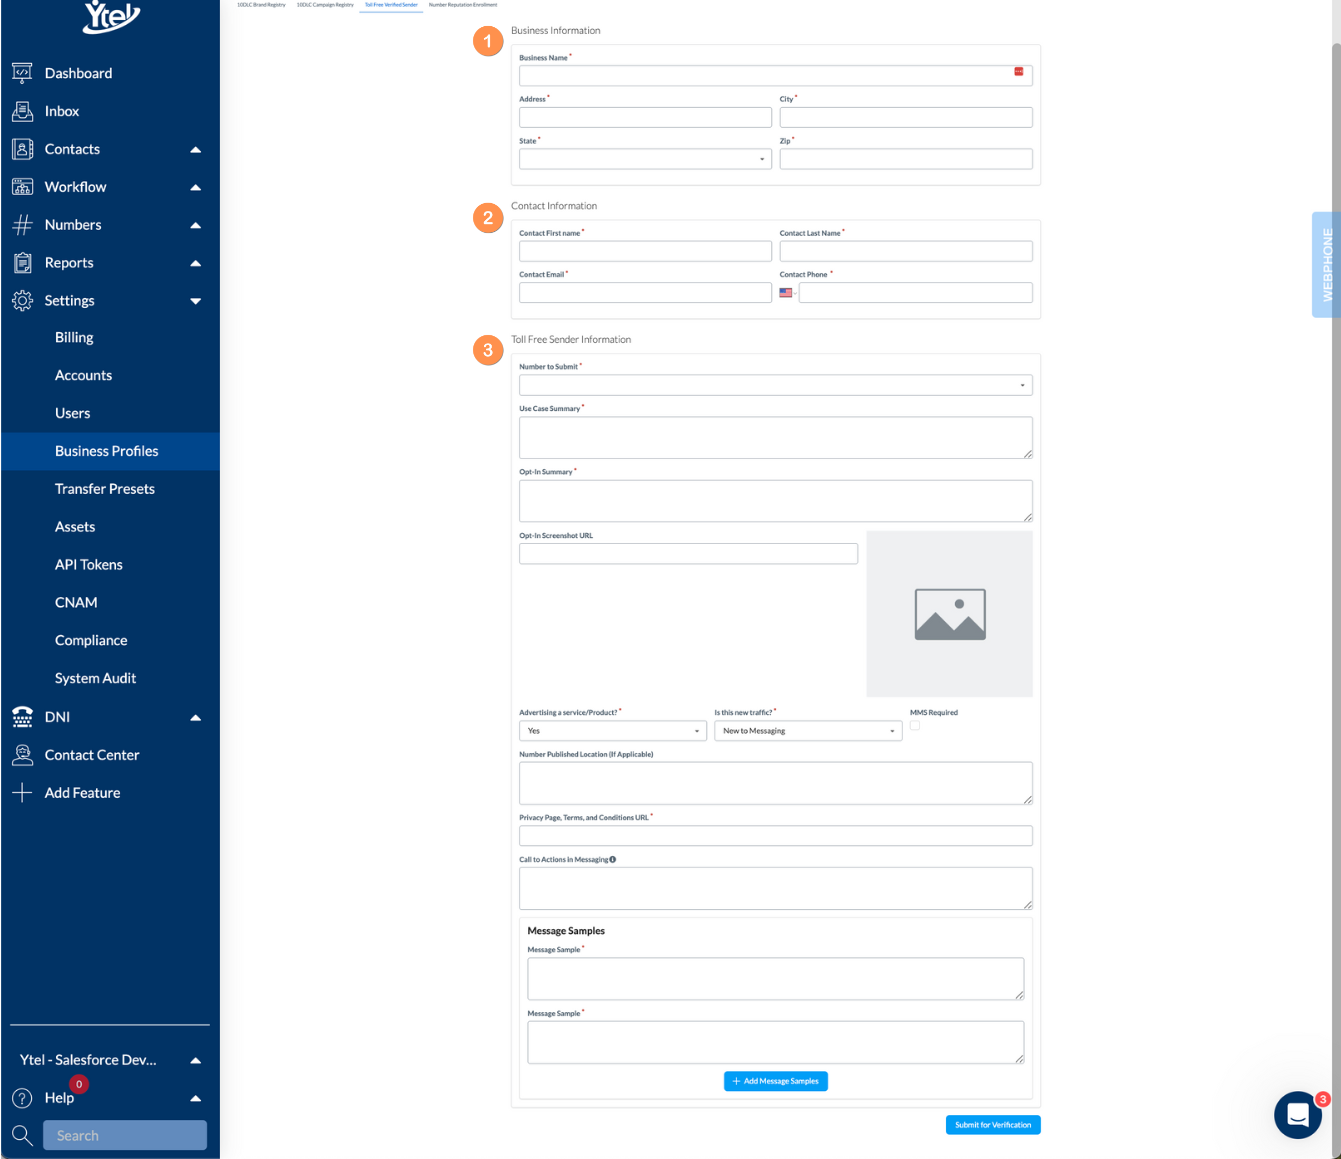Focus the Privacy Page, Terms URL field
1341x1159 pixels.
pos(775,836)
